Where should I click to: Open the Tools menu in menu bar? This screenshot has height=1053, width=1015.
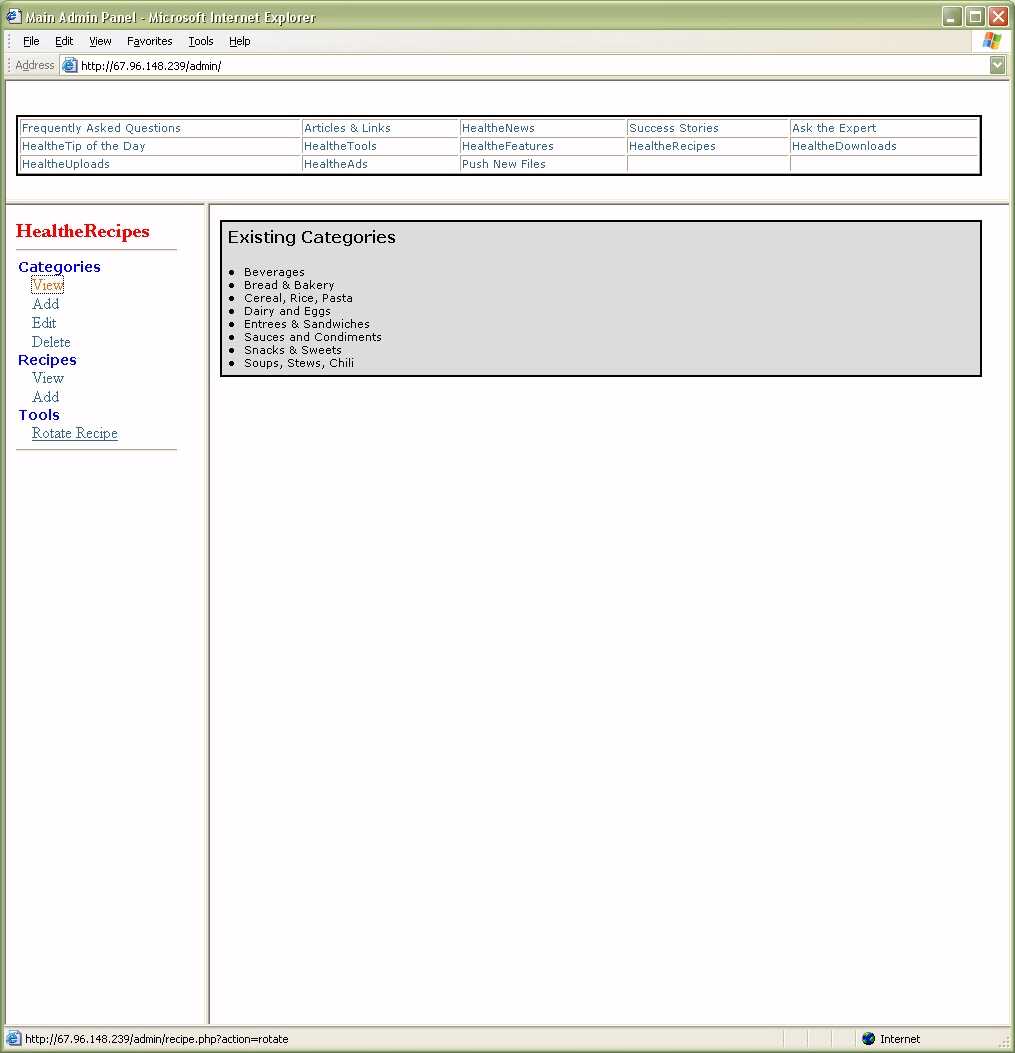(201, 41)
